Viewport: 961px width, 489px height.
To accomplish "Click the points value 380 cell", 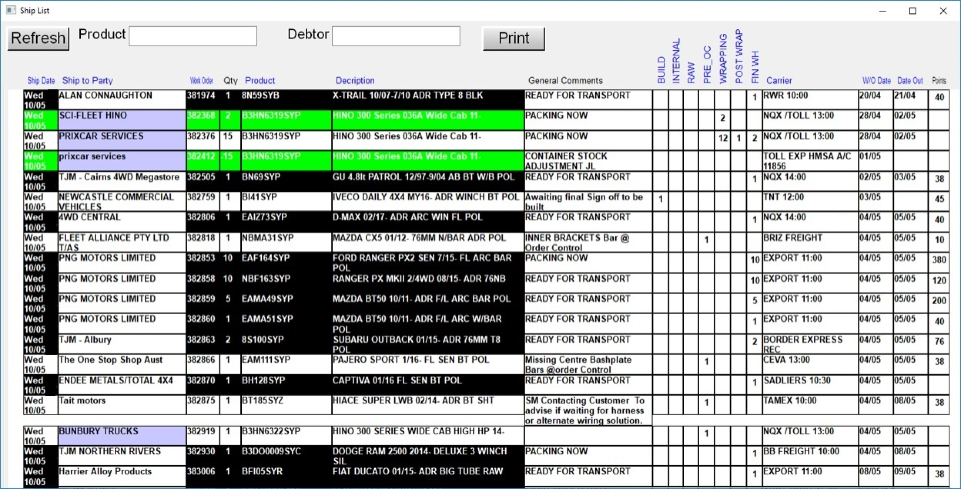I will click(x=938, y=261).
